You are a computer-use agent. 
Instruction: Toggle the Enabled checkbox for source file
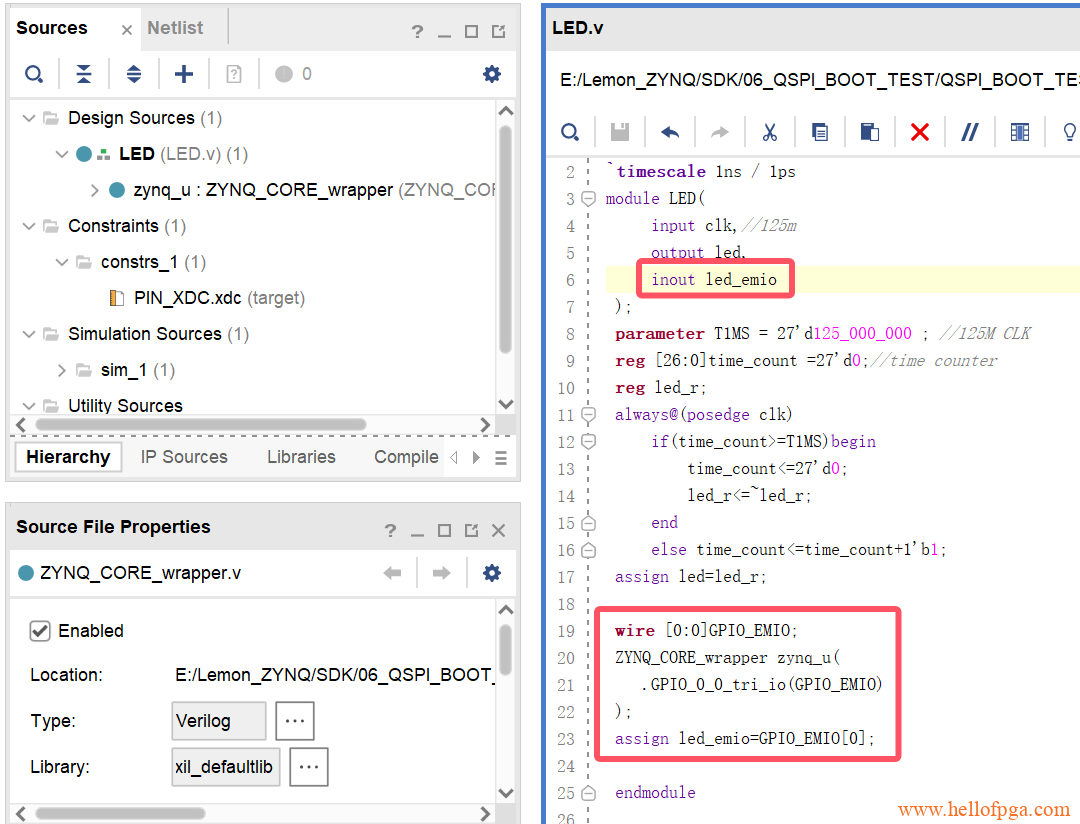pyautogui.click(x=40, y=631)
